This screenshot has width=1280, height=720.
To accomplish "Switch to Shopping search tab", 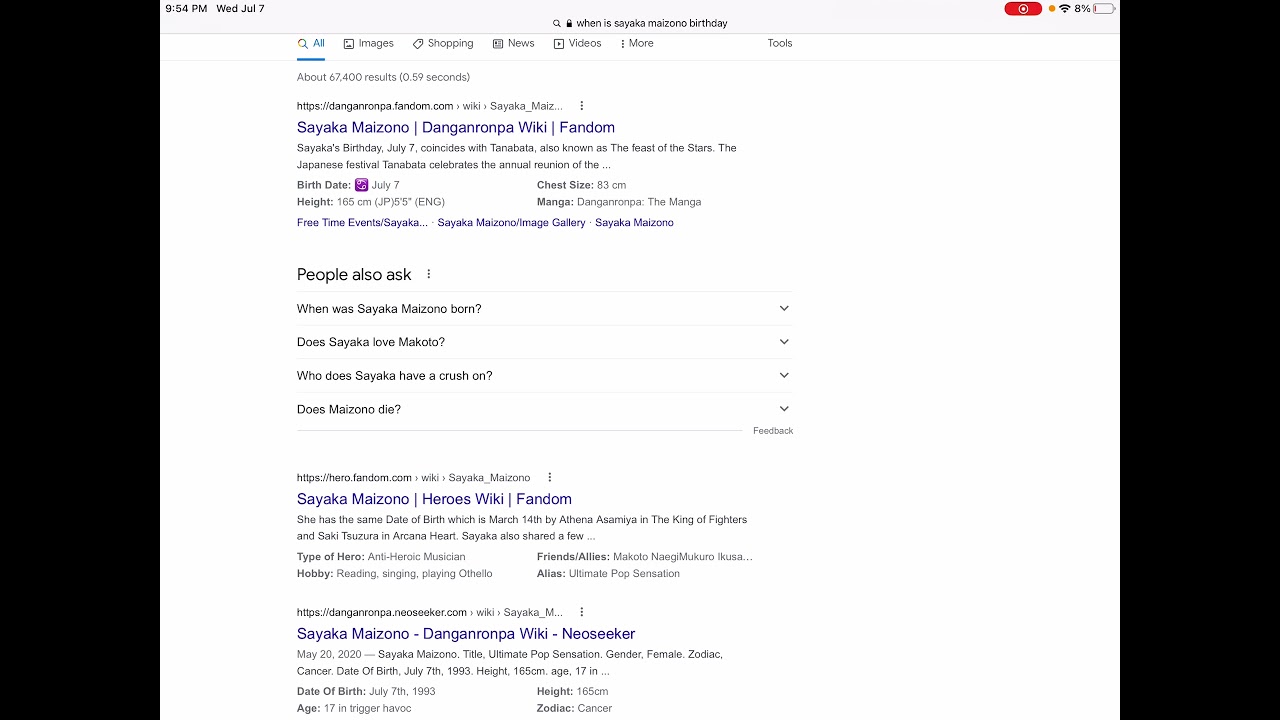I will pos(443,44).
